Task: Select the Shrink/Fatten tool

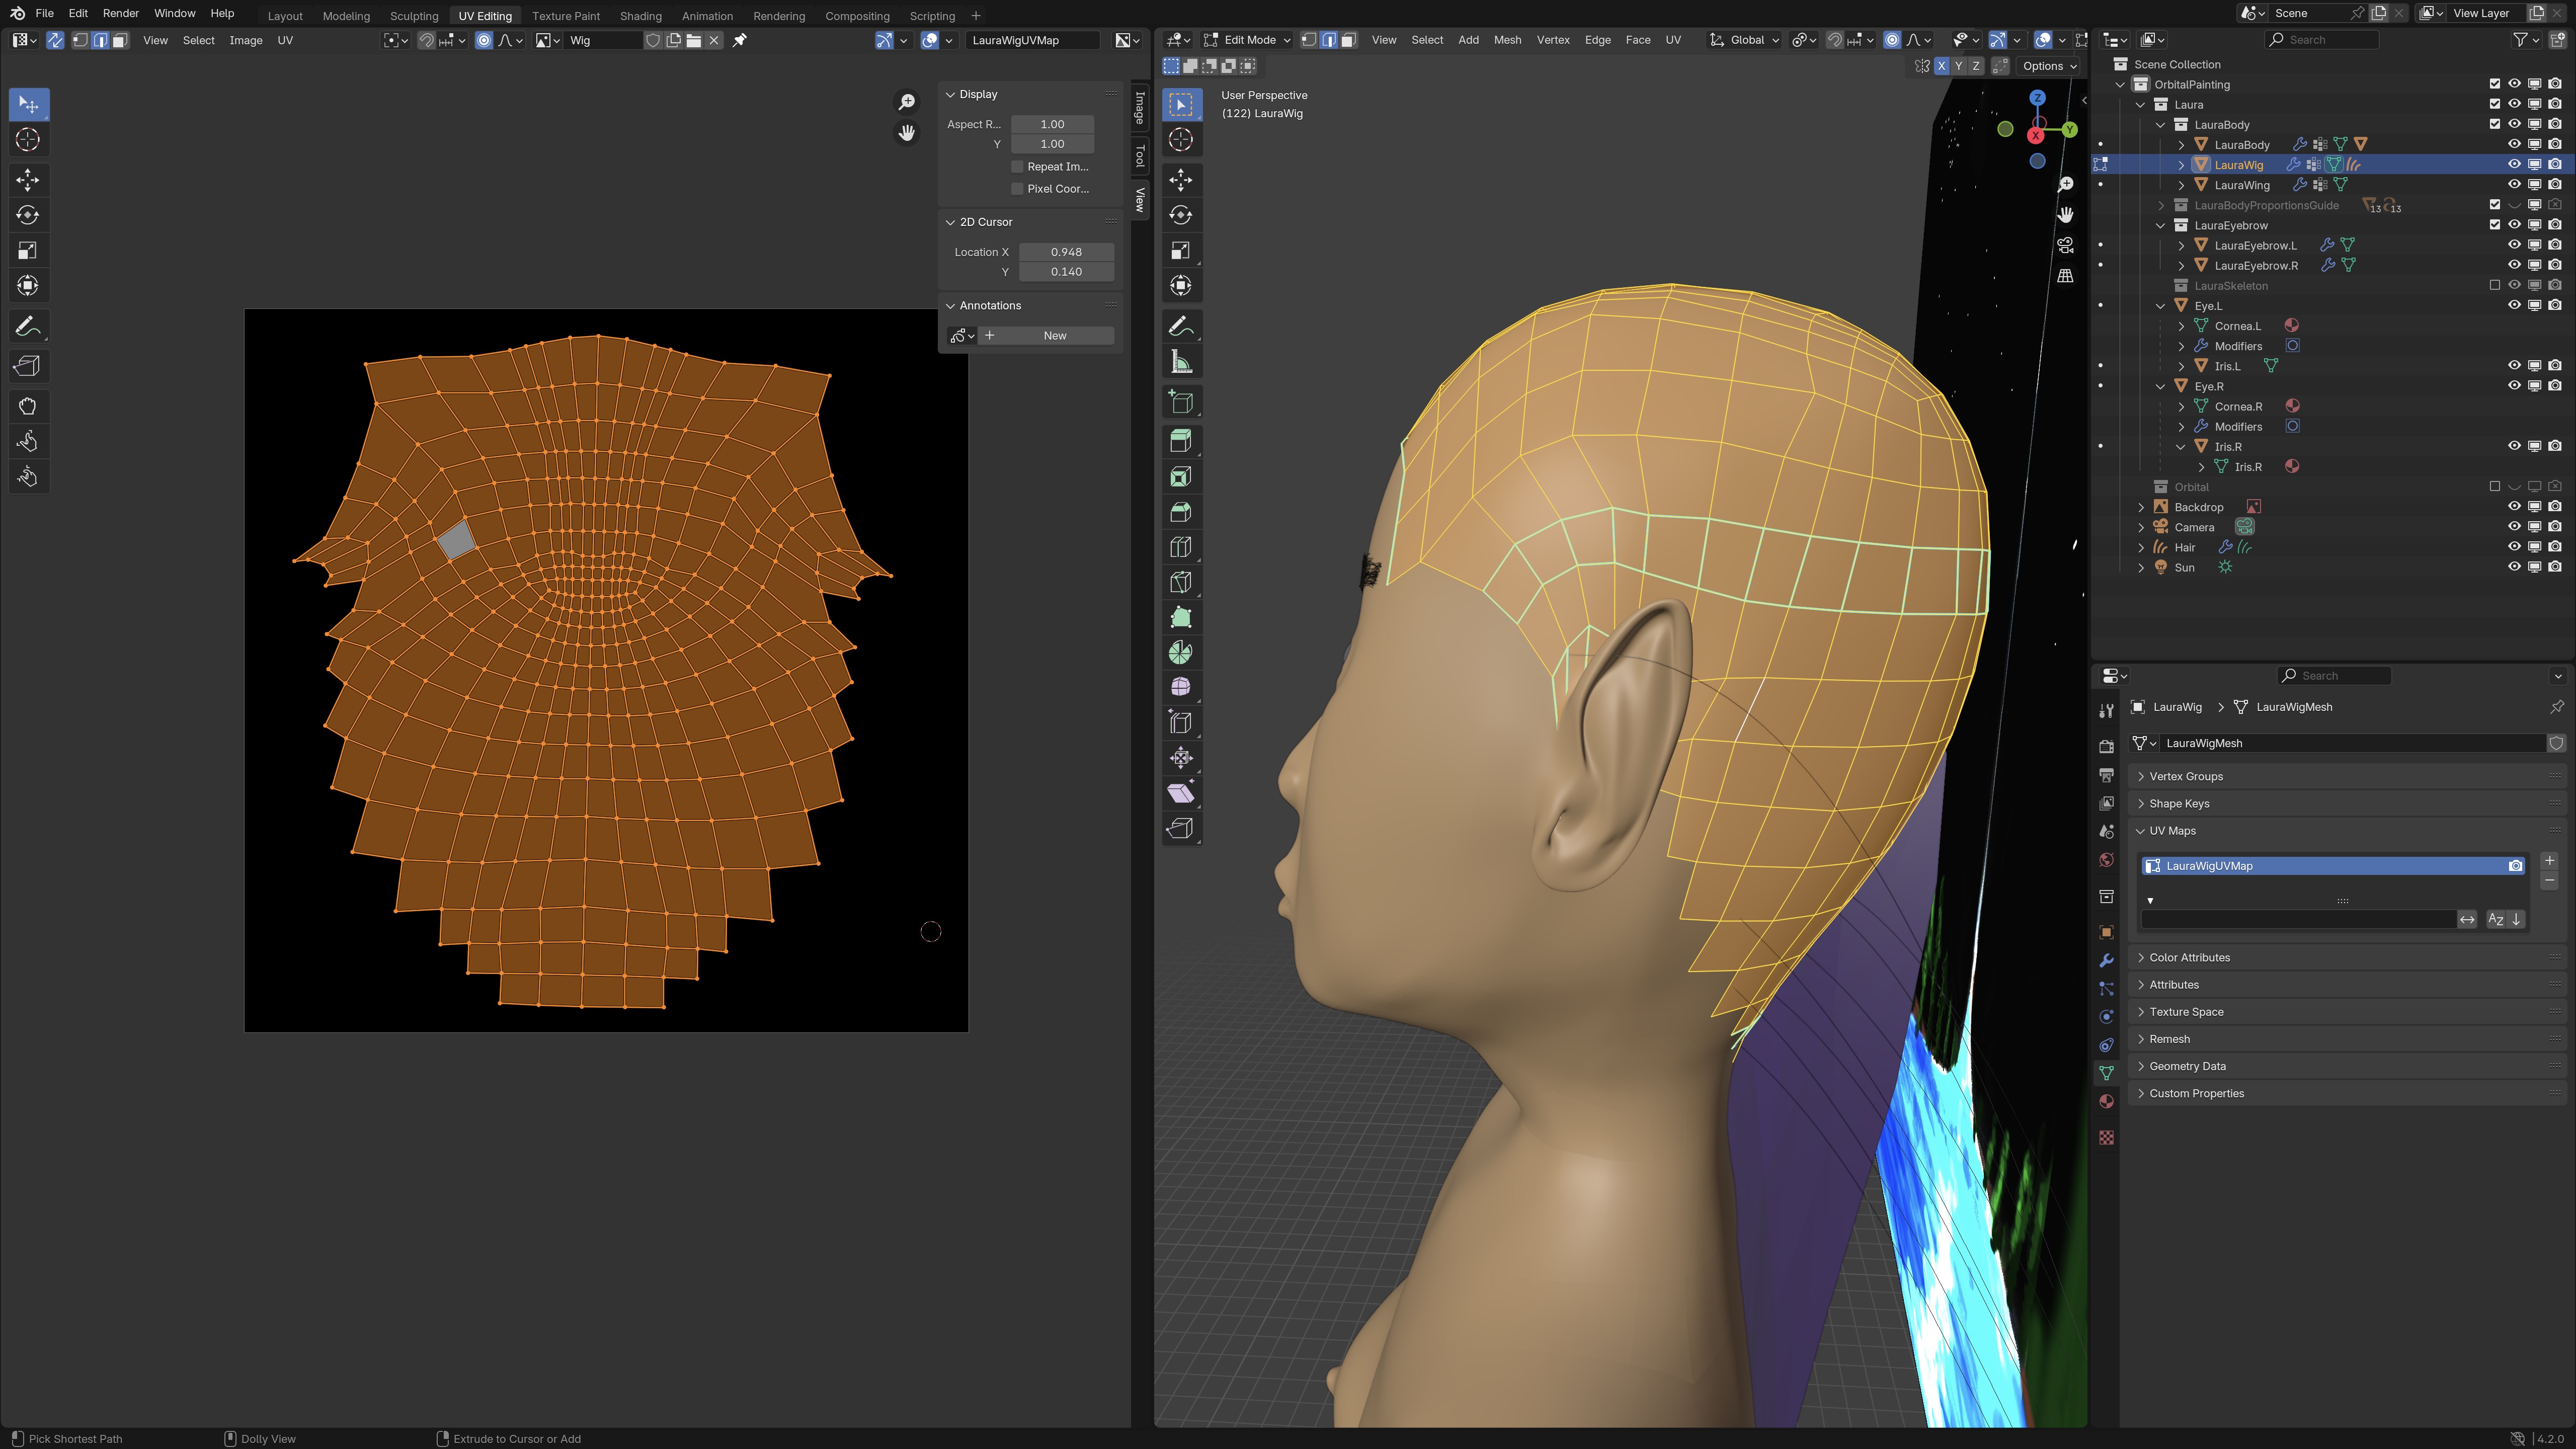Action: 1181,757
